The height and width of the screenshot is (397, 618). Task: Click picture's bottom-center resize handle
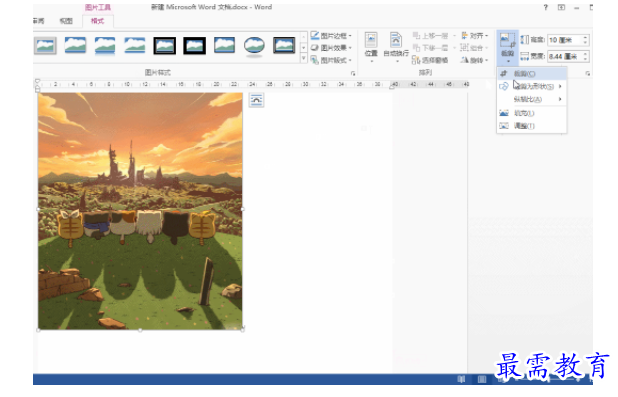click(140, 330)
